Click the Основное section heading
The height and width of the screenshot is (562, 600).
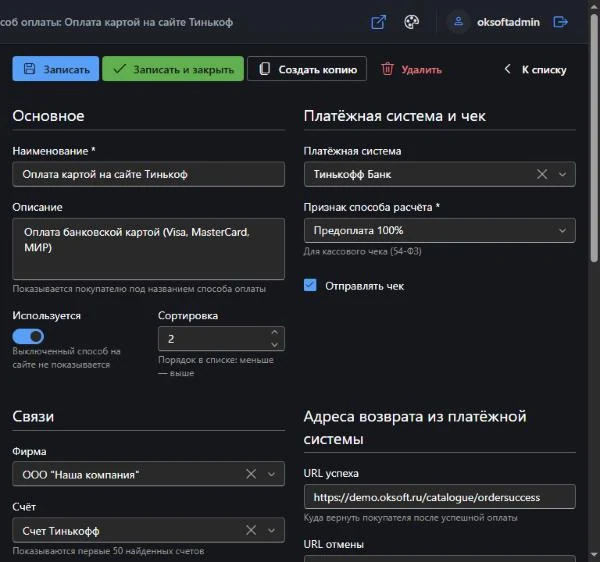pos(48,116)
